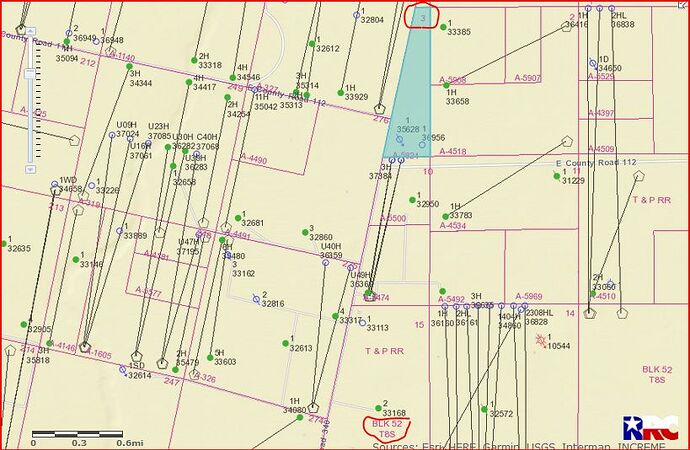The image size is (690, 450).
Task: Click the A-4510 abstract label
Action: 602,296
